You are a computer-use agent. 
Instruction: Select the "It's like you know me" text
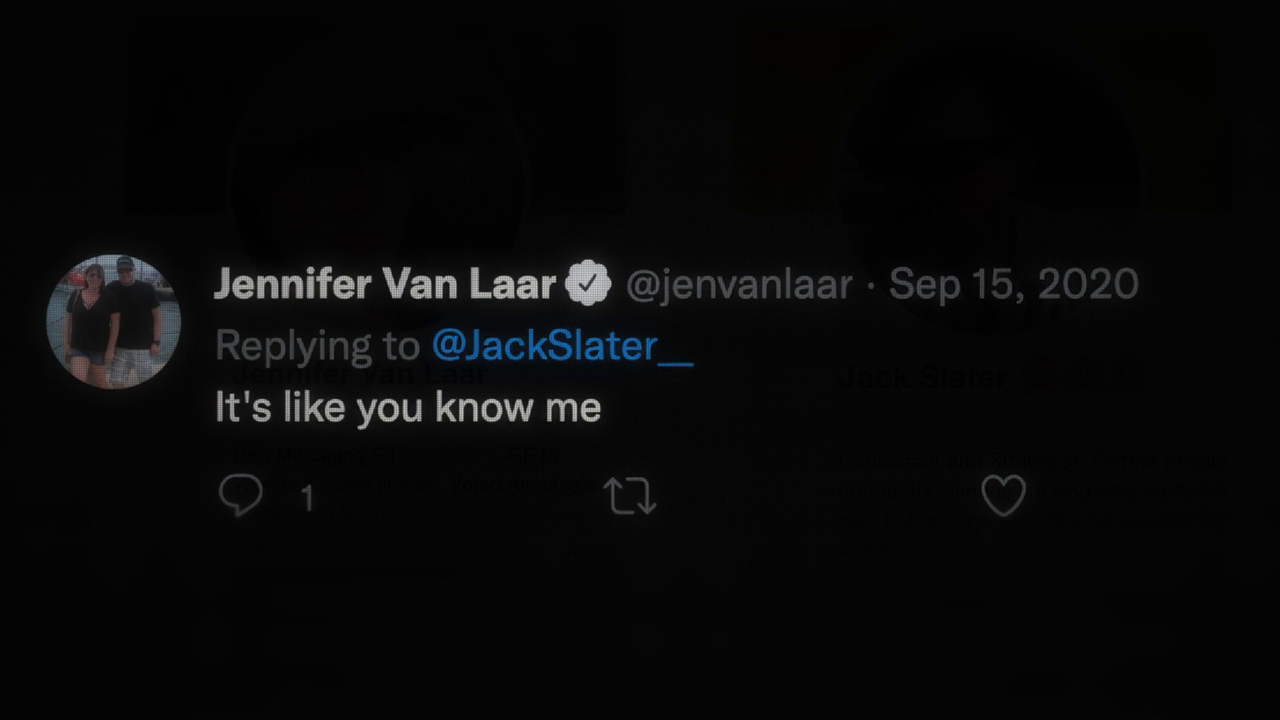pos(408,408)
